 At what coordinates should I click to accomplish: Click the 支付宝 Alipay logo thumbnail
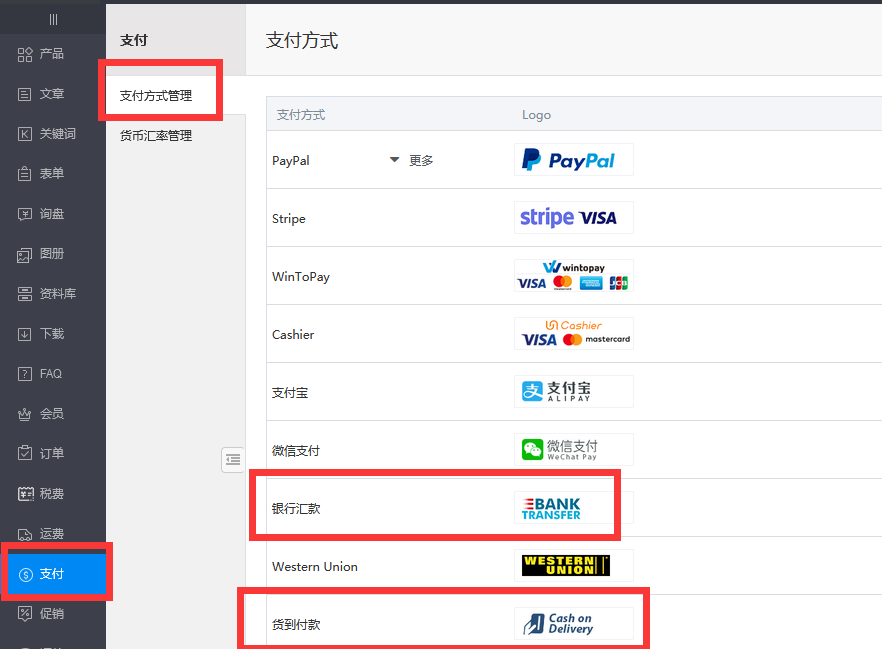point(573,392)
